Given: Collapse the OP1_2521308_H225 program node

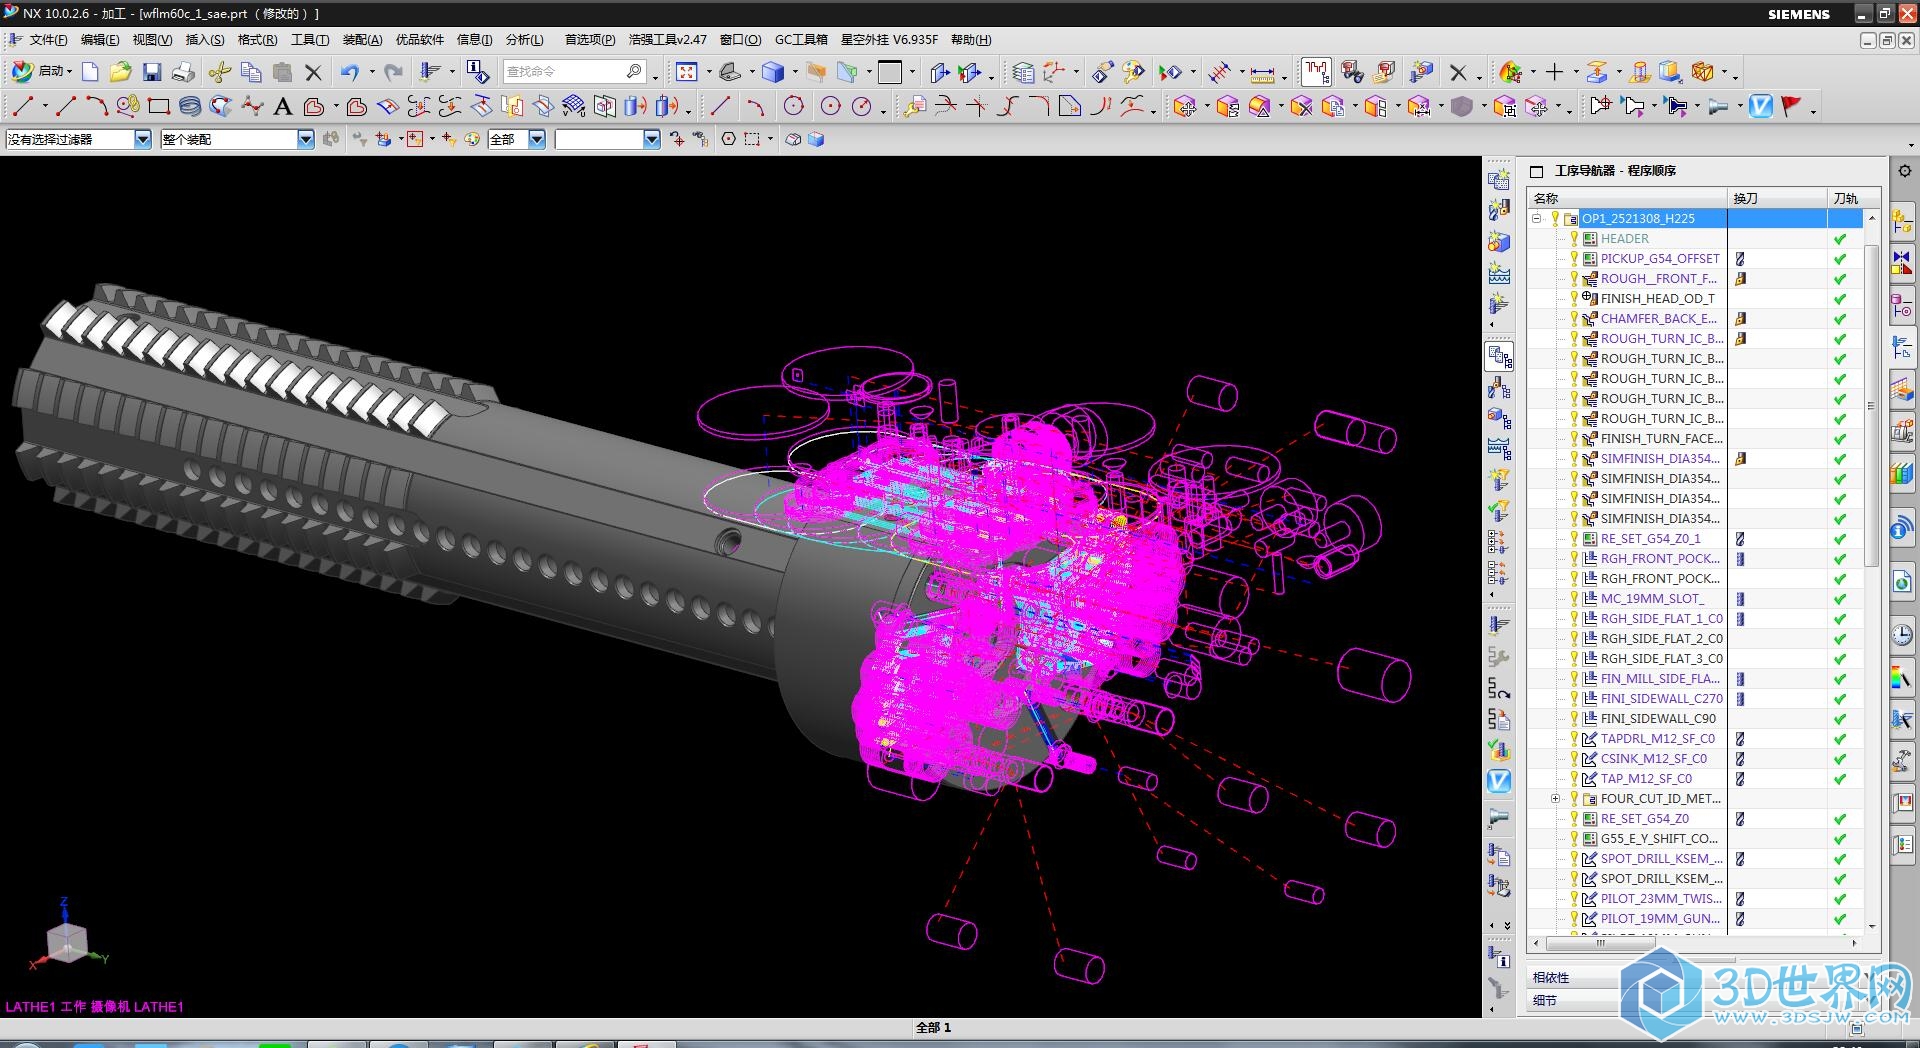Looking at the screenshot, I should [1537, 218].
